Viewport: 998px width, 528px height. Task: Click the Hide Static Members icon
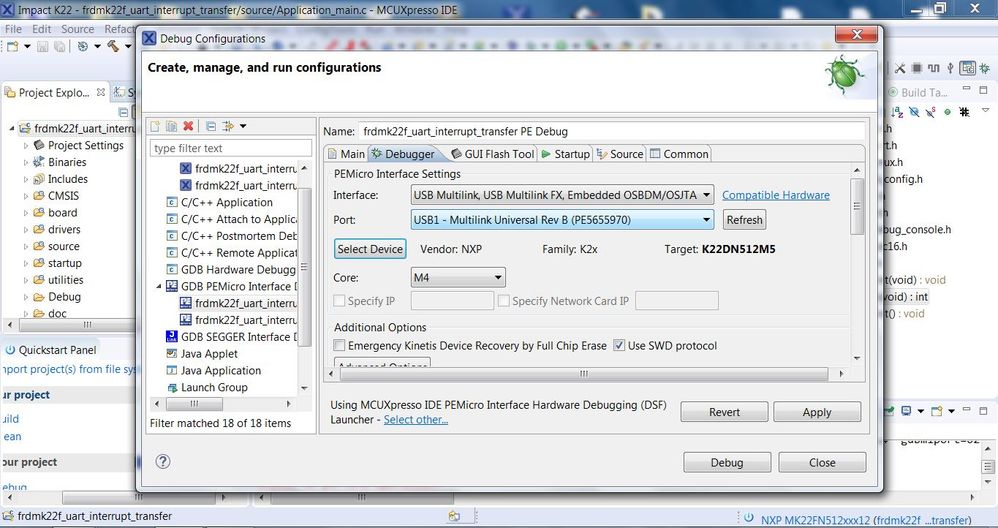pos(931,112)
